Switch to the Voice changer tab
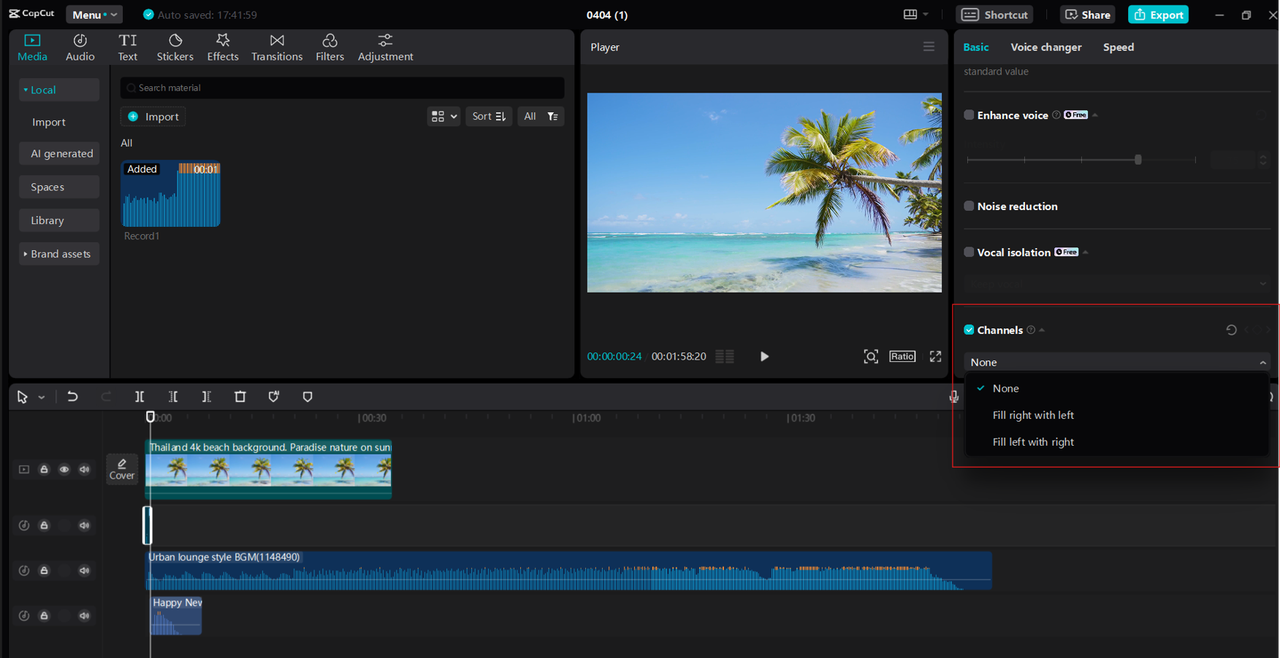Viewport: 1280px width, 658px height. (1045, 47)
